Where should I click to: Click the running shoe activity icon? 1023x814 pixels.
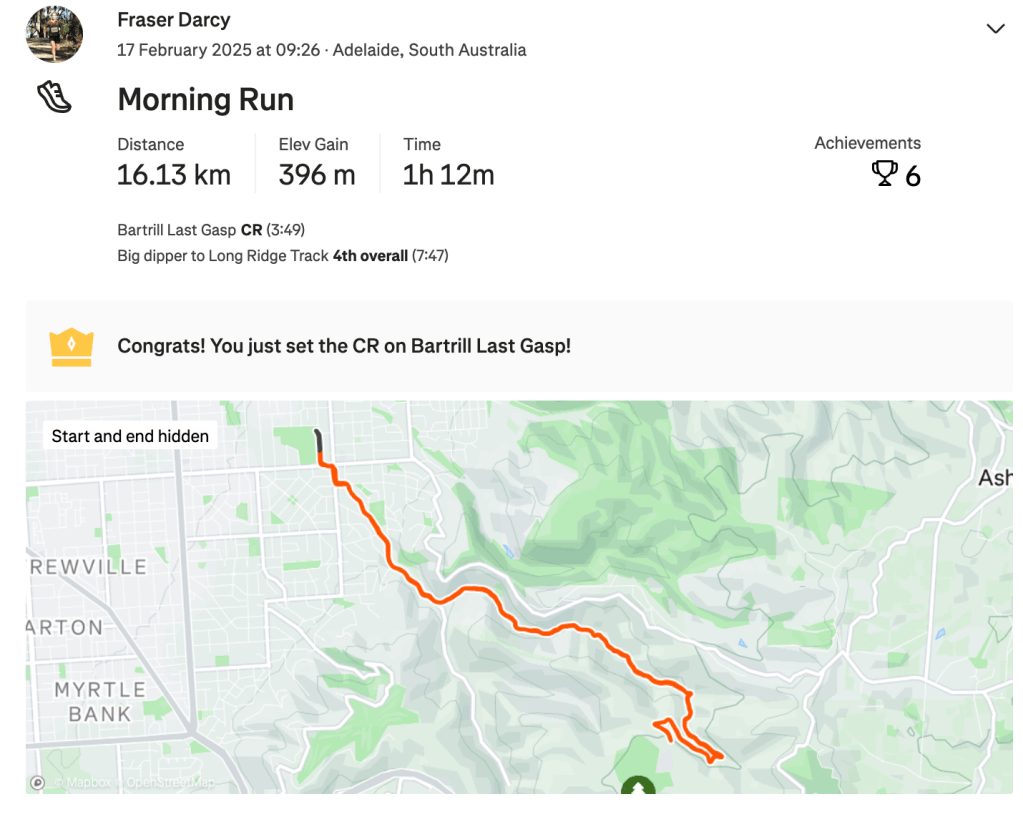pyautogui.click(x=54, y=97)
